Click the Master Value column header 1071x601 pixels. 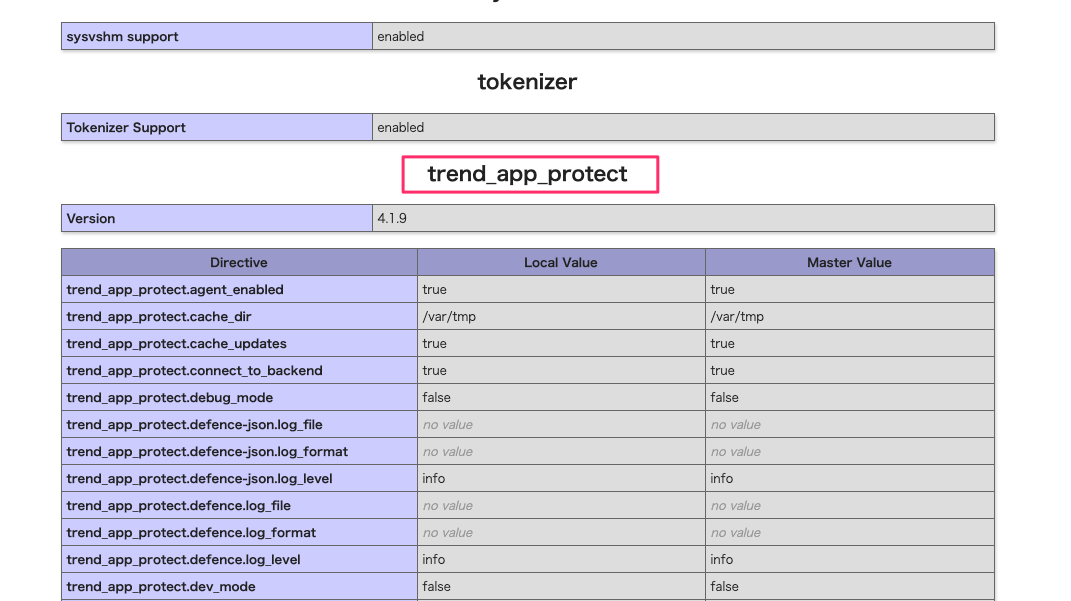pos(849,262)
